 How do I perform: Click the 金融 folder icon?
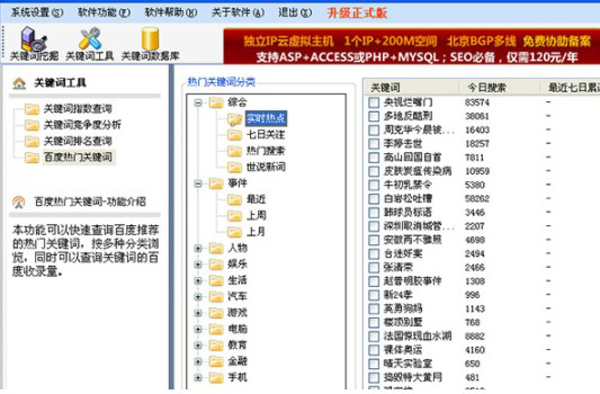[216, 361]
